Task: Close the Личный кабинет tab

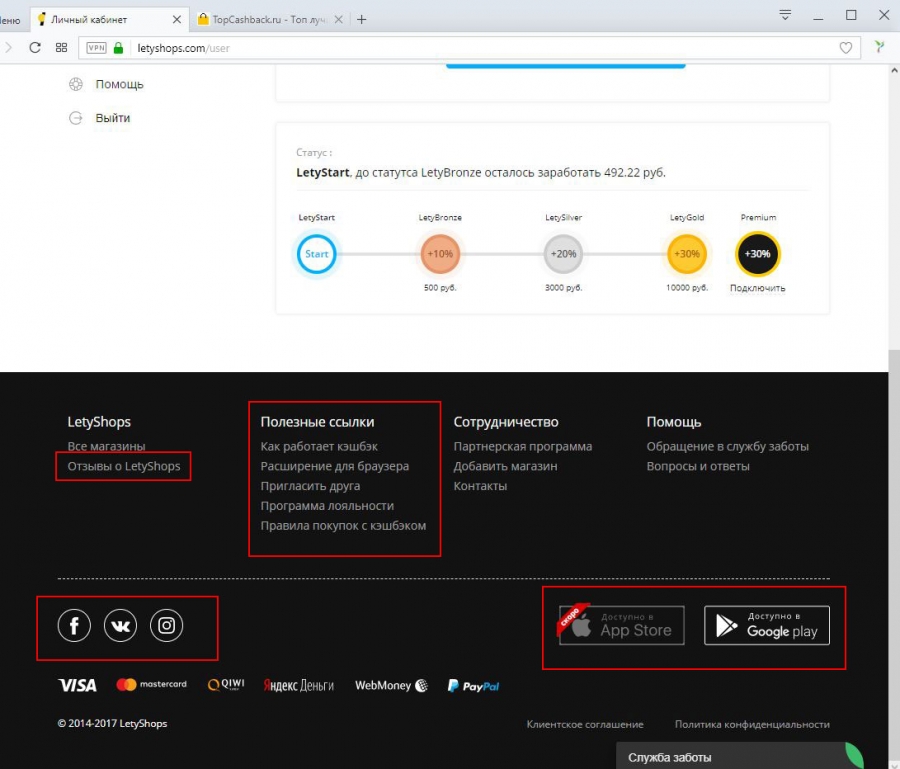Action: [x=177, y=20]
